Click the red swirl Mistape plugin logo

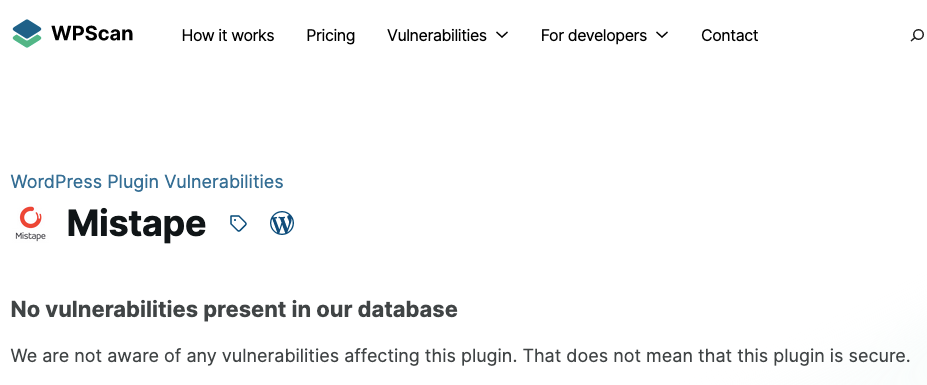coord(30,218)
